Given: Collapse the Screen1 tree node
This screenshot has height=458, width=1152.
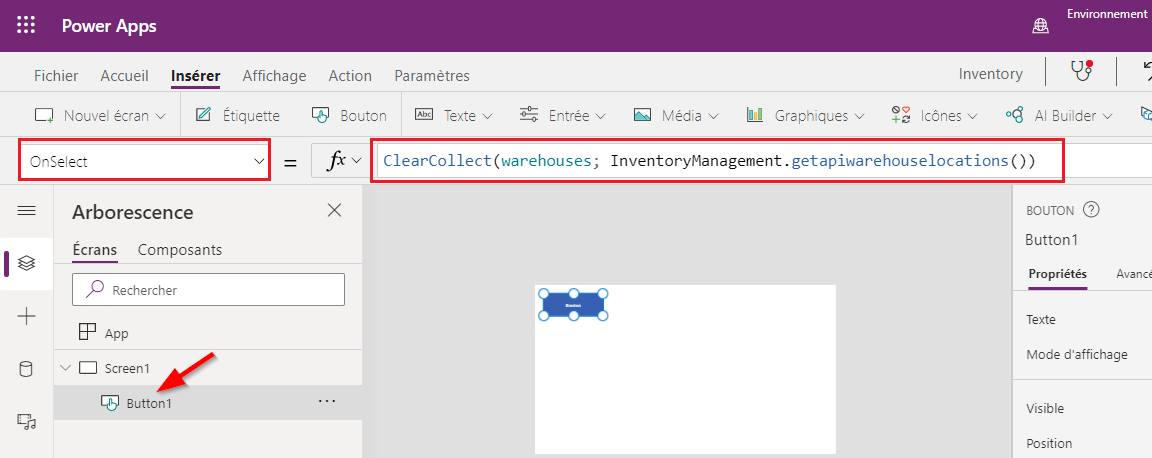Looking at the screenshot, I should pyautogui.click(x=66, y=368).
